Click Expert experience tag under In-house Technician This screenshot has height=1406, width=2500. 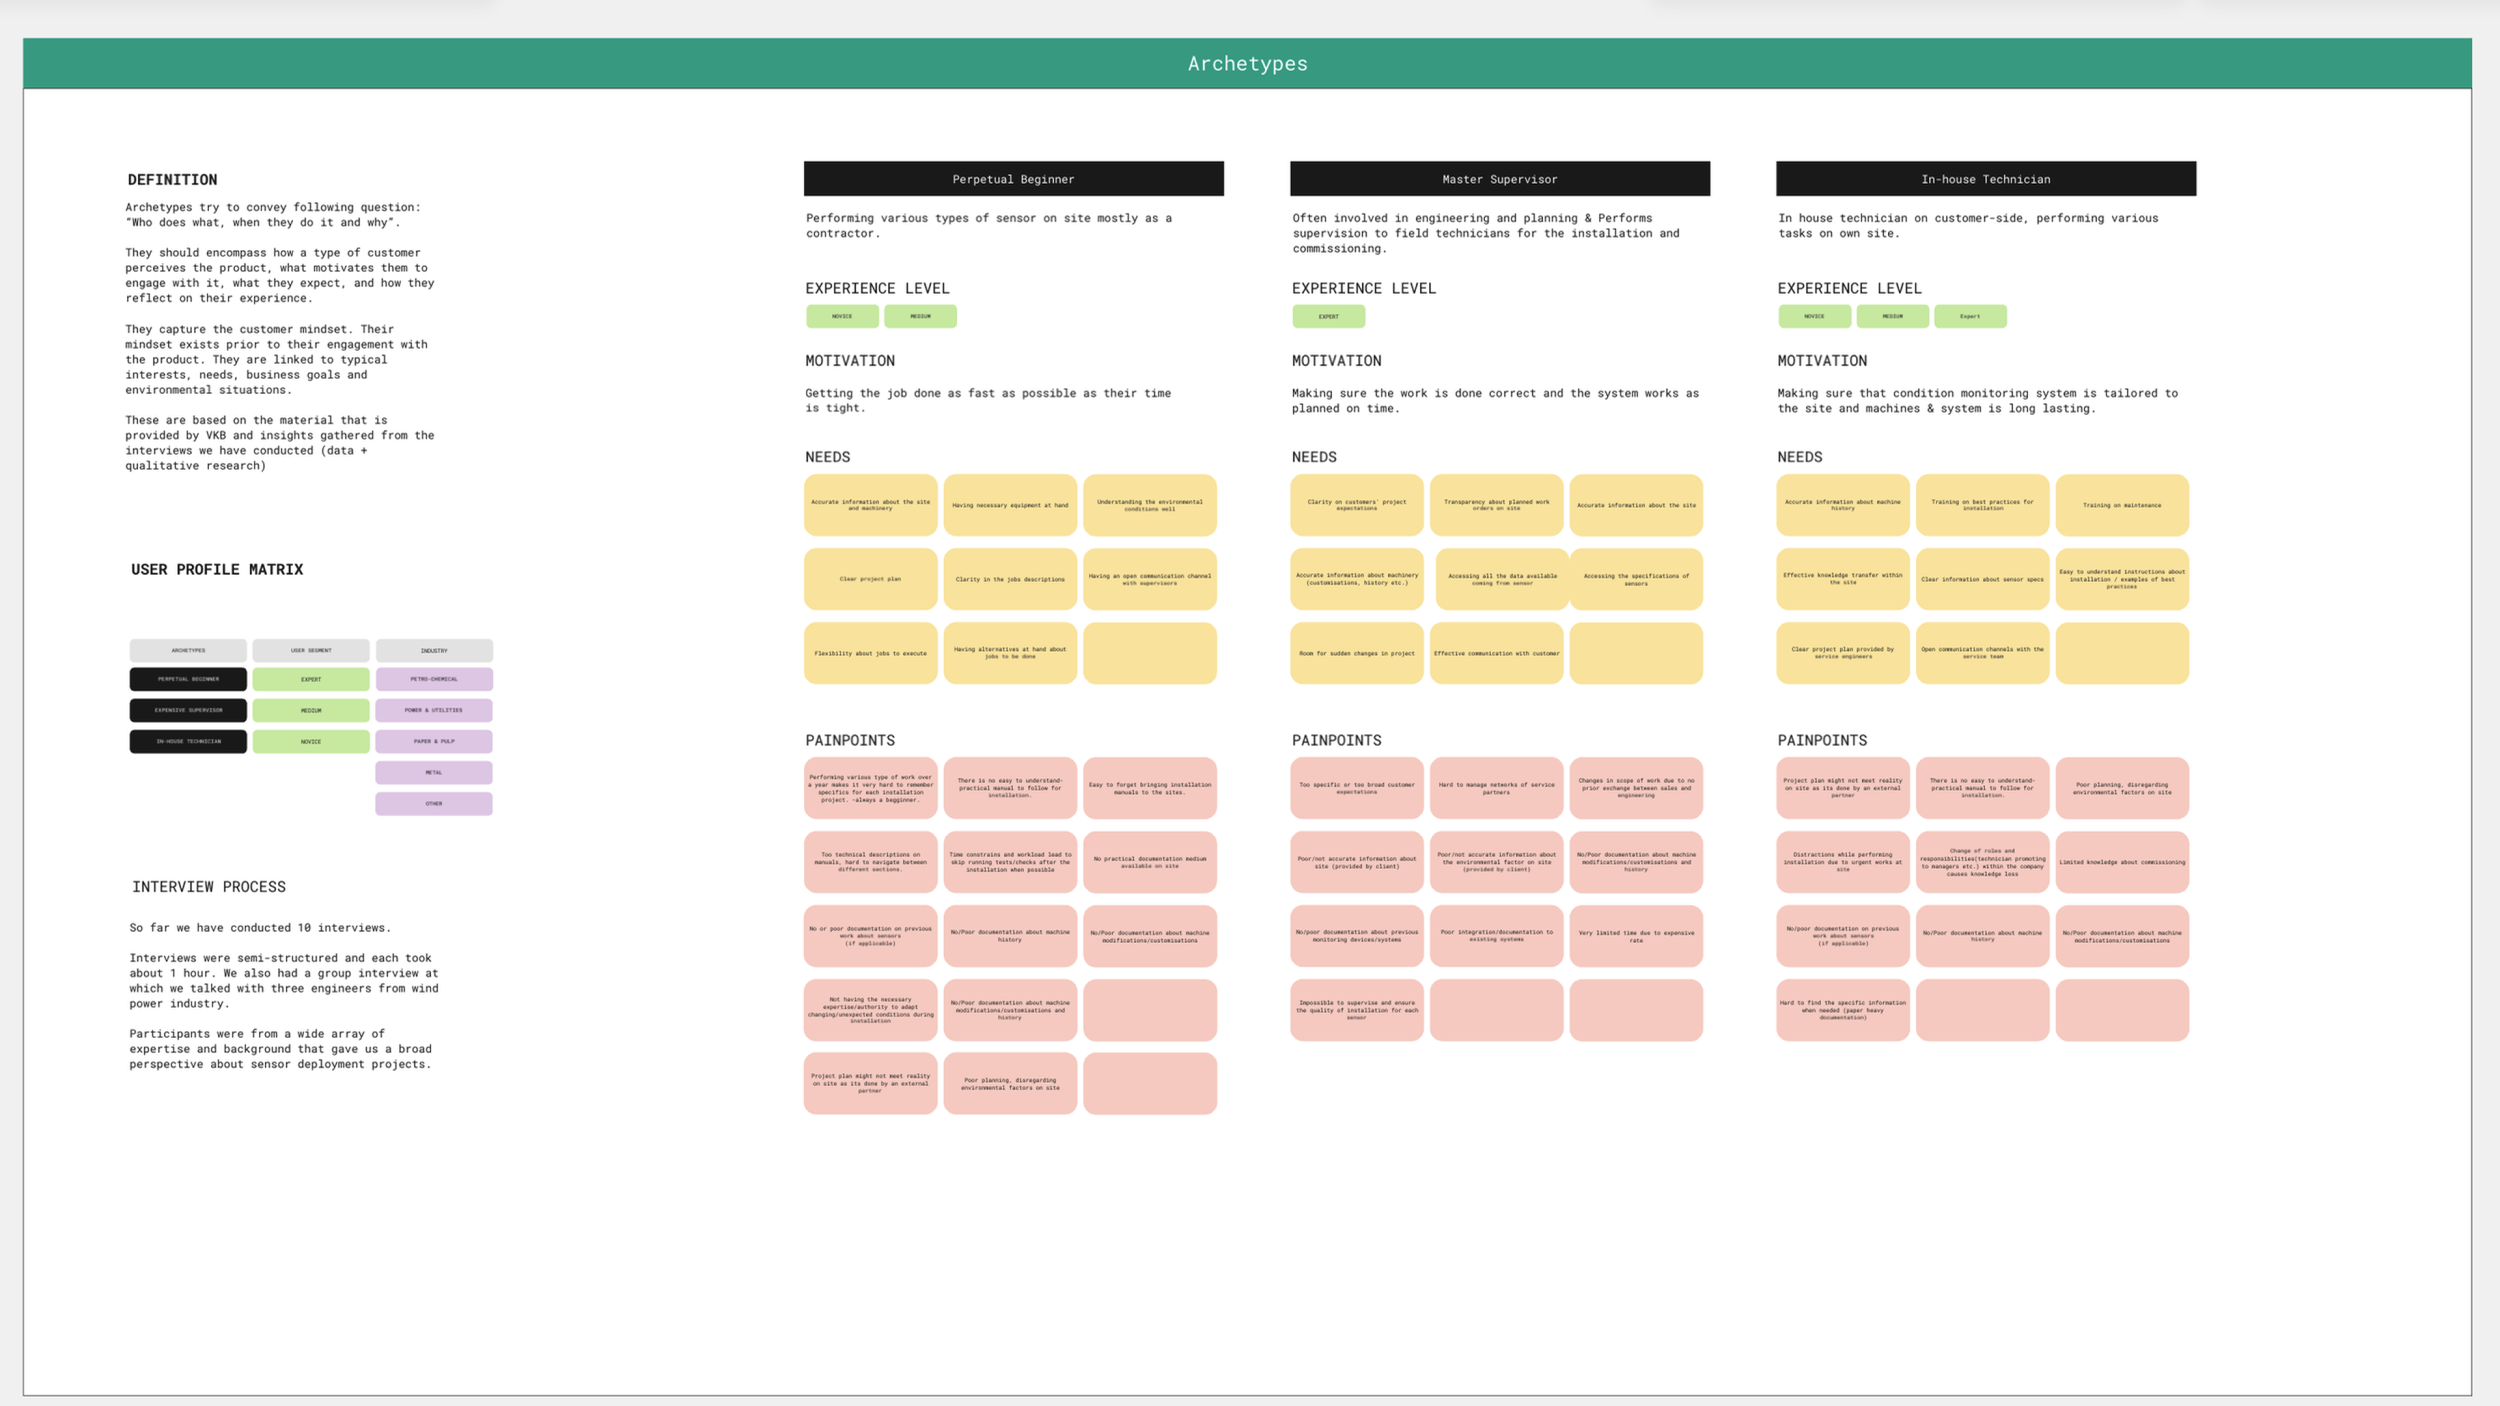click(1970, 316)
